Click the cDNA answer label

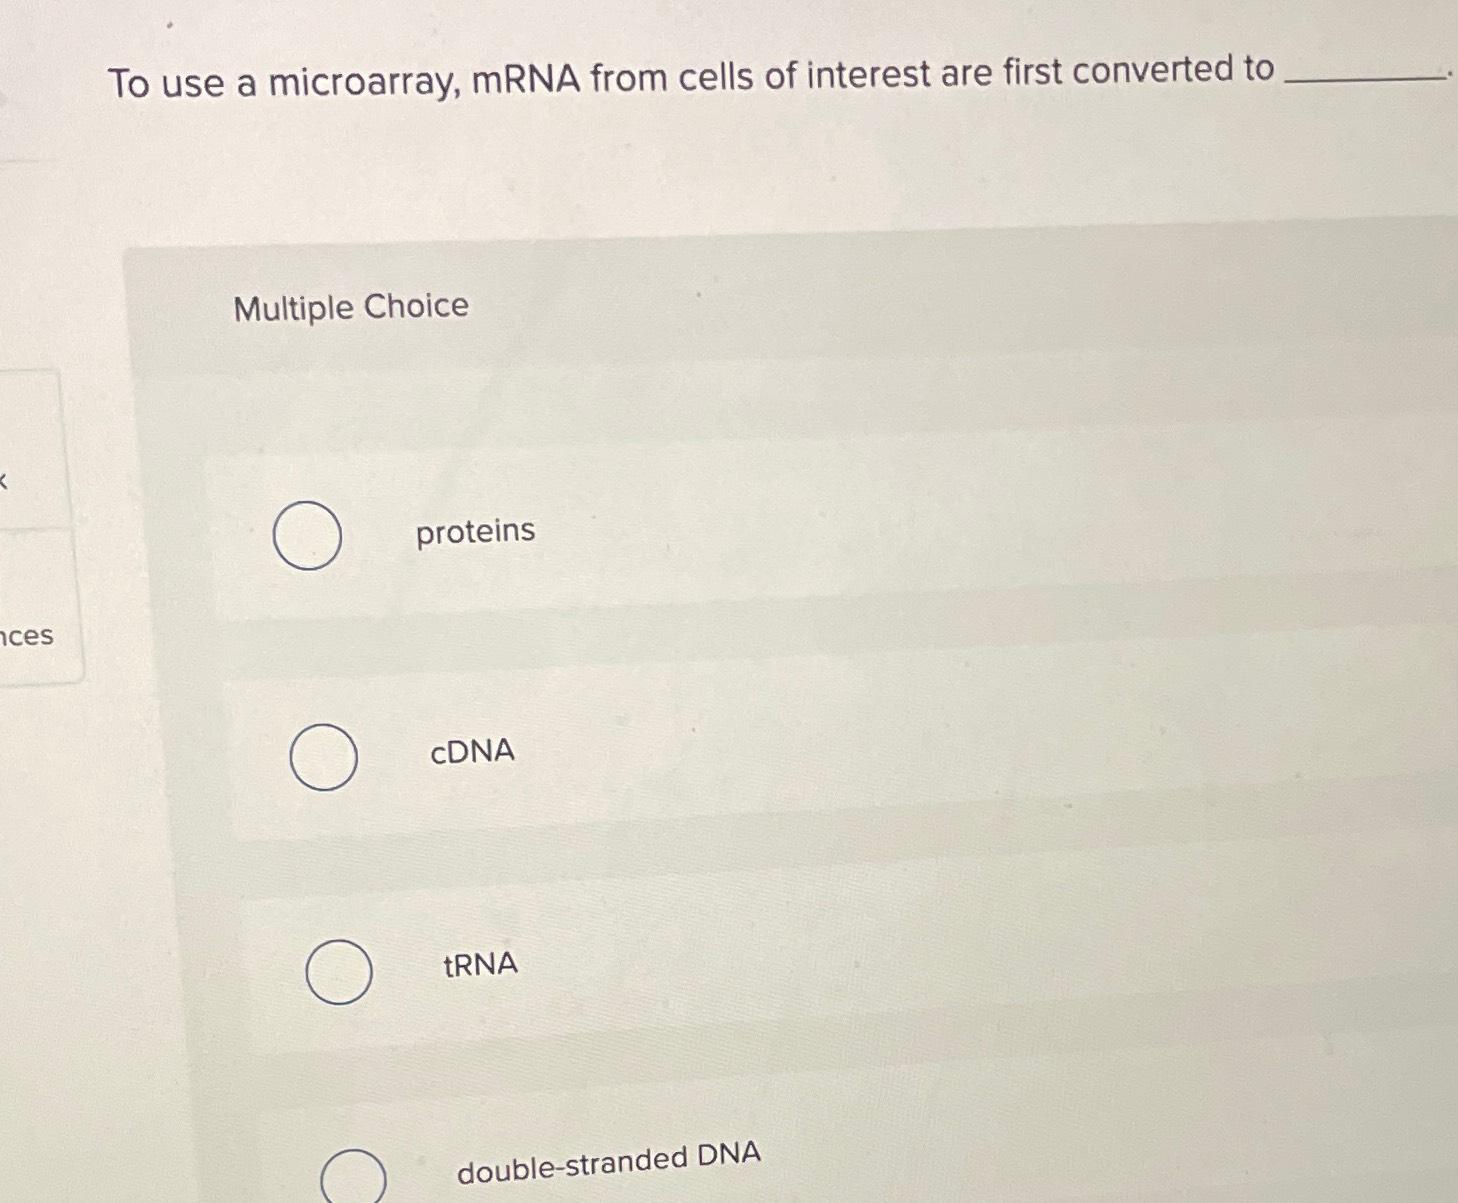tap(472, 752)
